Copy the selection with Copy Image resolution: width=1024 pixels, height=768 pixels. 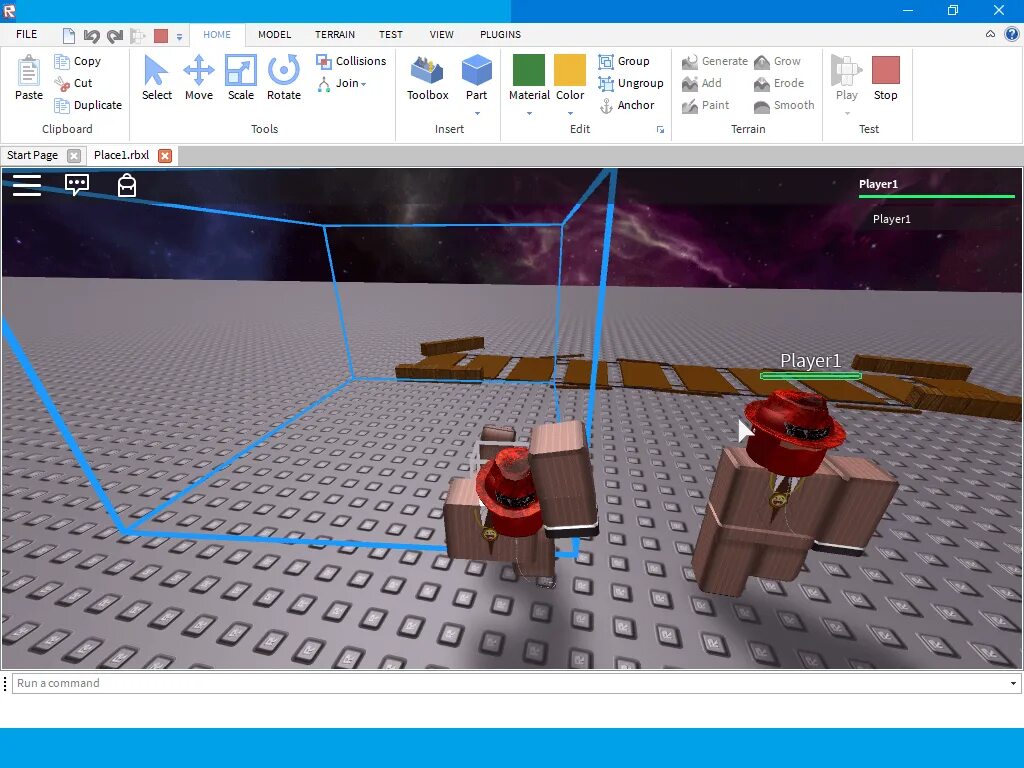click(x=78, y=61)
